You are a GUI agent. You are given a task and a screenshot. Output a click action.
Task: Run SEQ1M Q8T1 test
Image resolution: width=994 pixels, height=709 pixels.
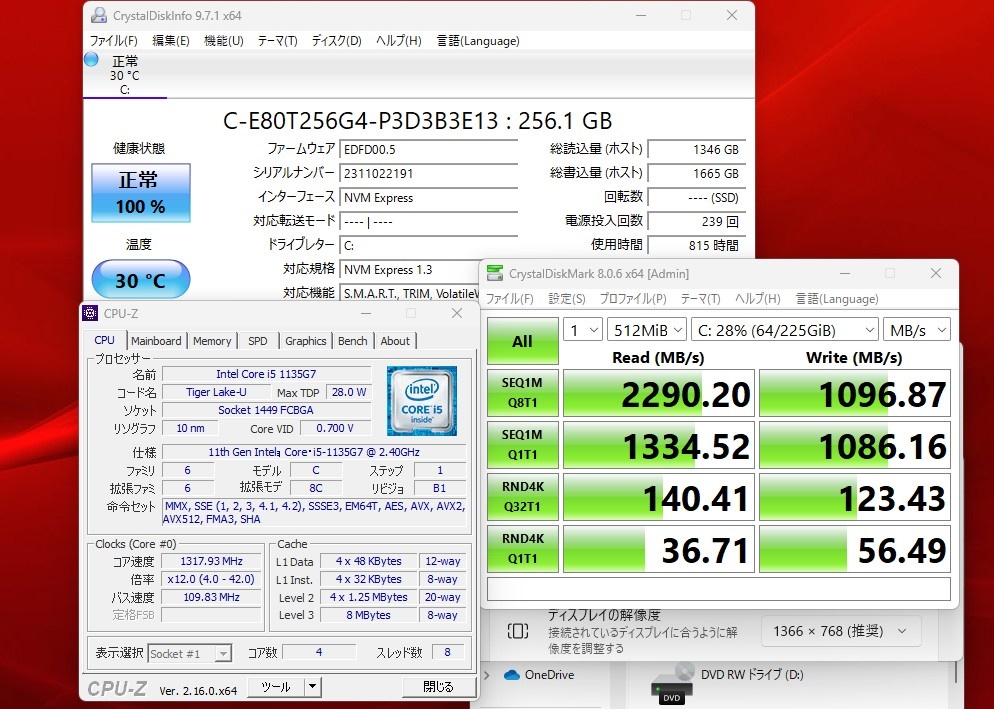point(522,393)
